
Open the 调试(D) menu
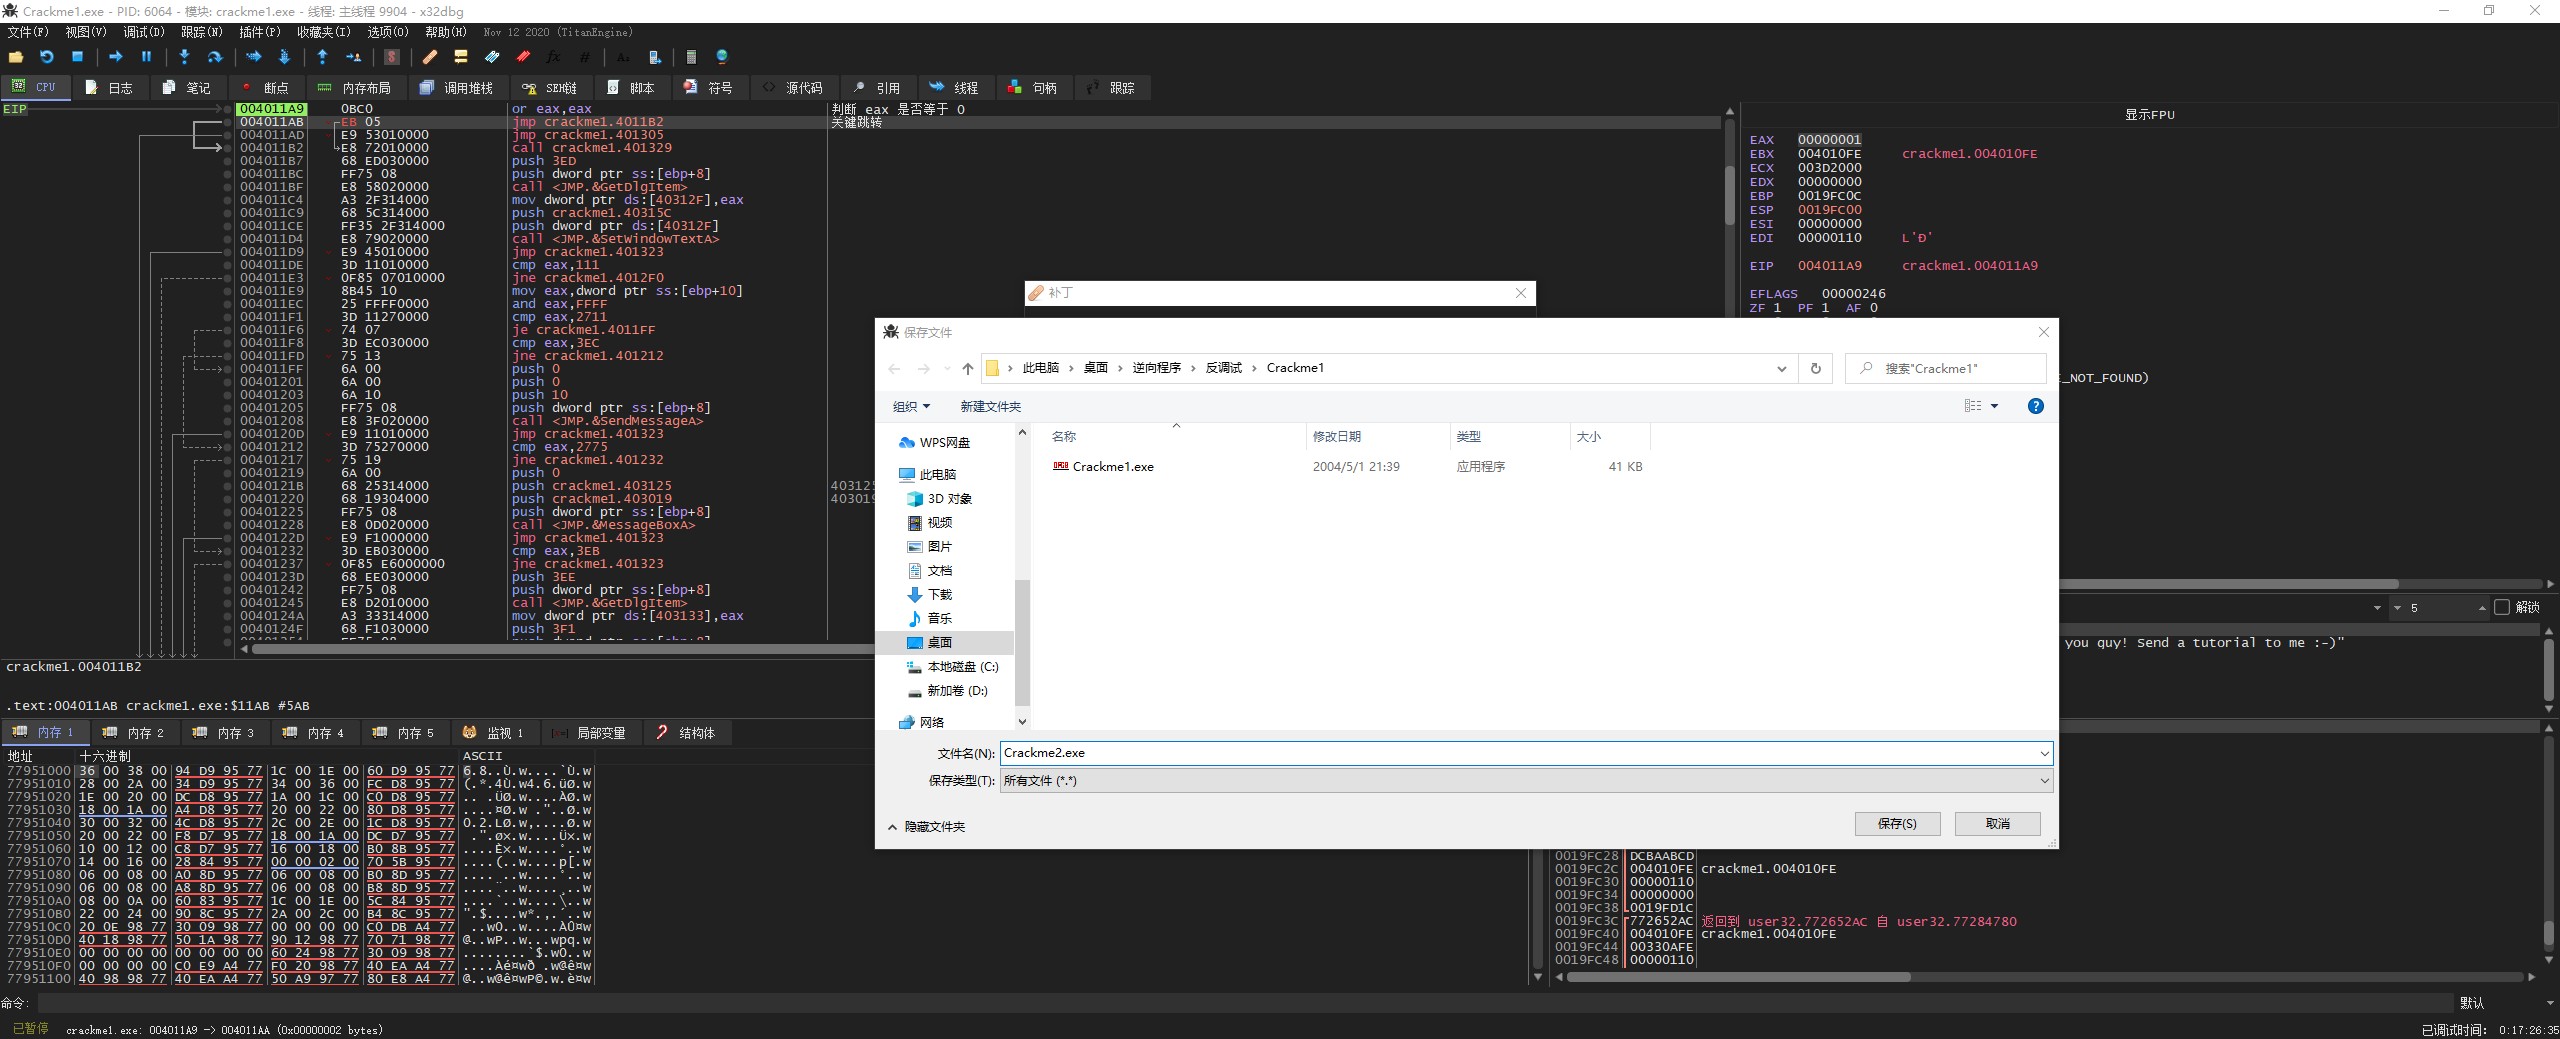coord(143,32)
